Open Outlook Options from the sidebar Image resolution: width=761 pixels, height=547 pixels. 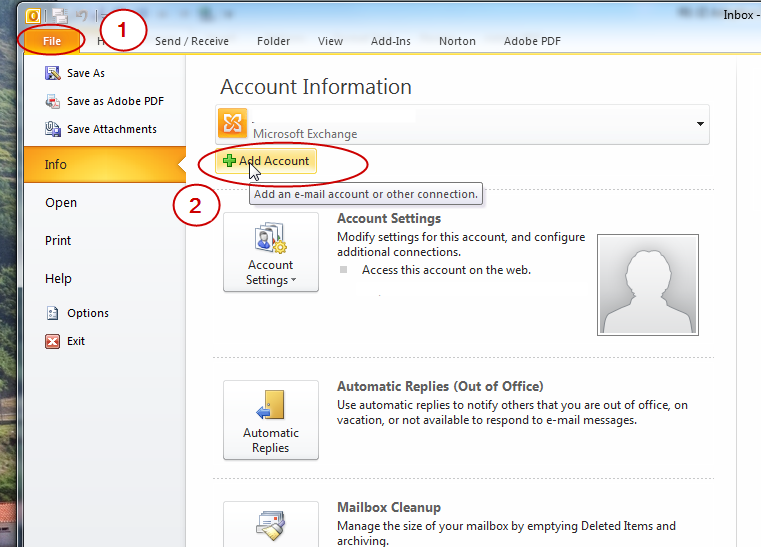click(x=88, y=313)
